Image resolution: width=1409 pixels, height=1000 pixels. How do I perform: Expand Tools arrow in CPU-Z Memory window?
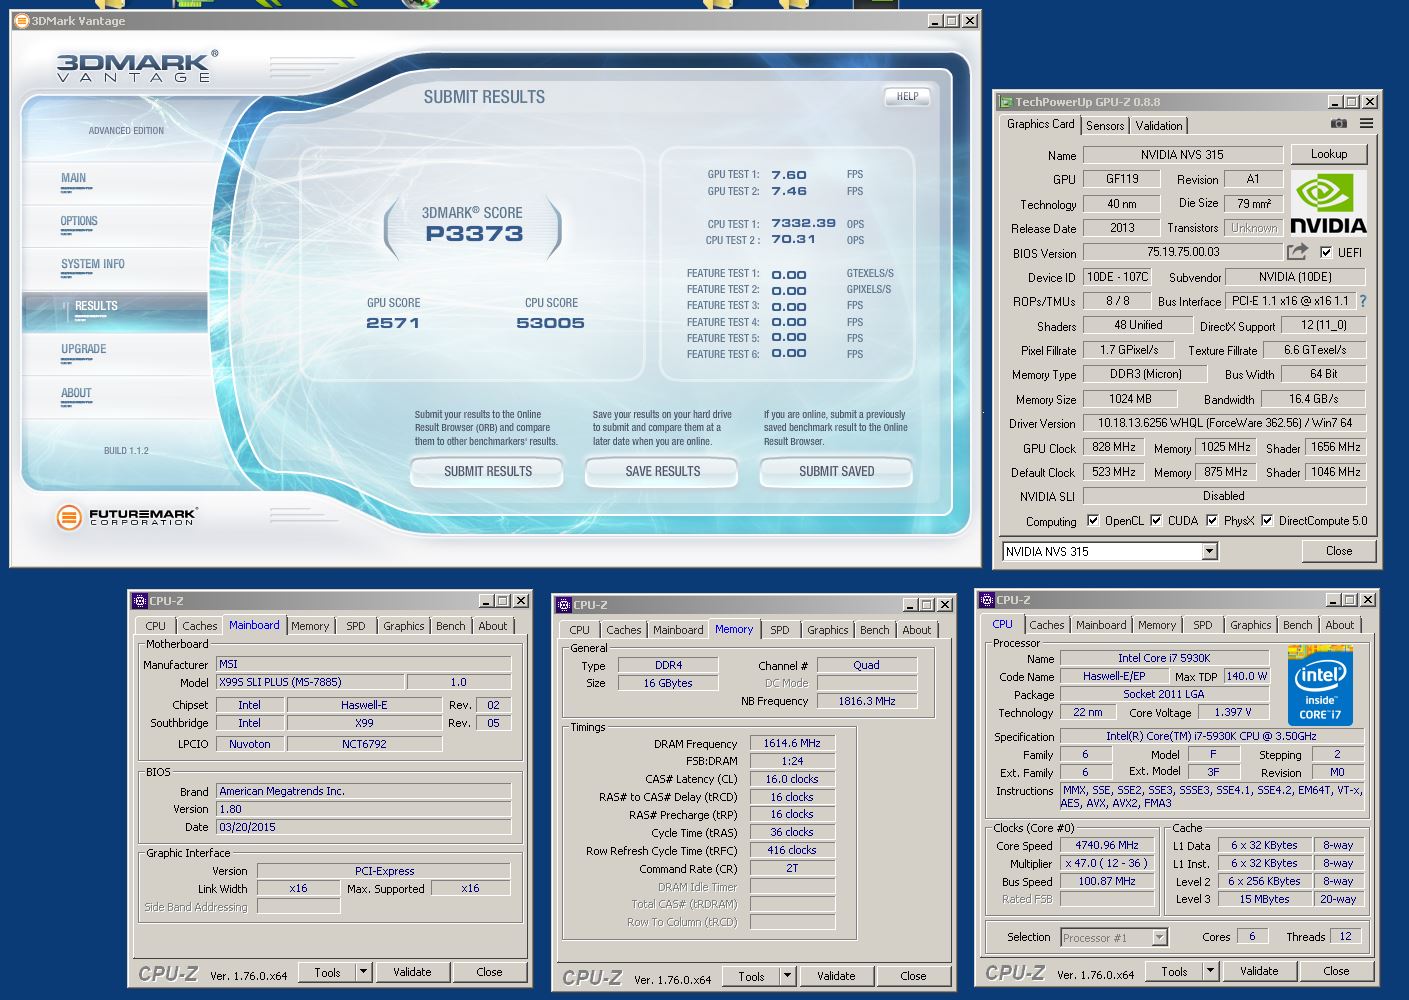pos(787,976)
